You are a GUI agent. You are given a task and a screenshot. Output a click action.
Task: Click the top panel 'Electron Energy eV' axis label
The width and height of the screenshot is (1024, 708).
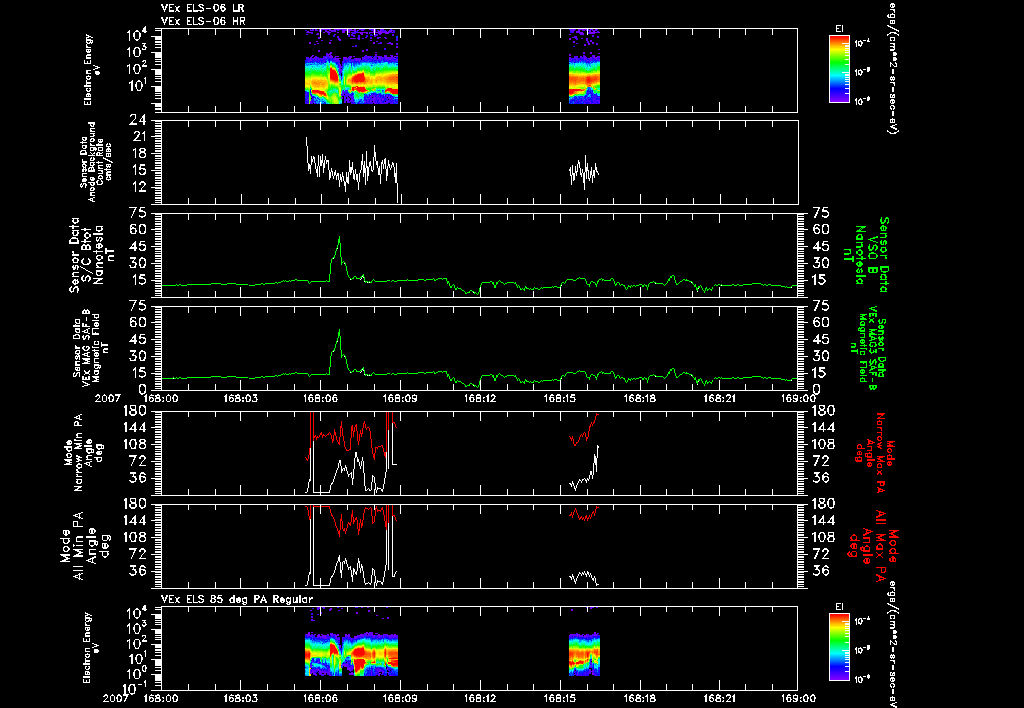(x=92, y=70)
